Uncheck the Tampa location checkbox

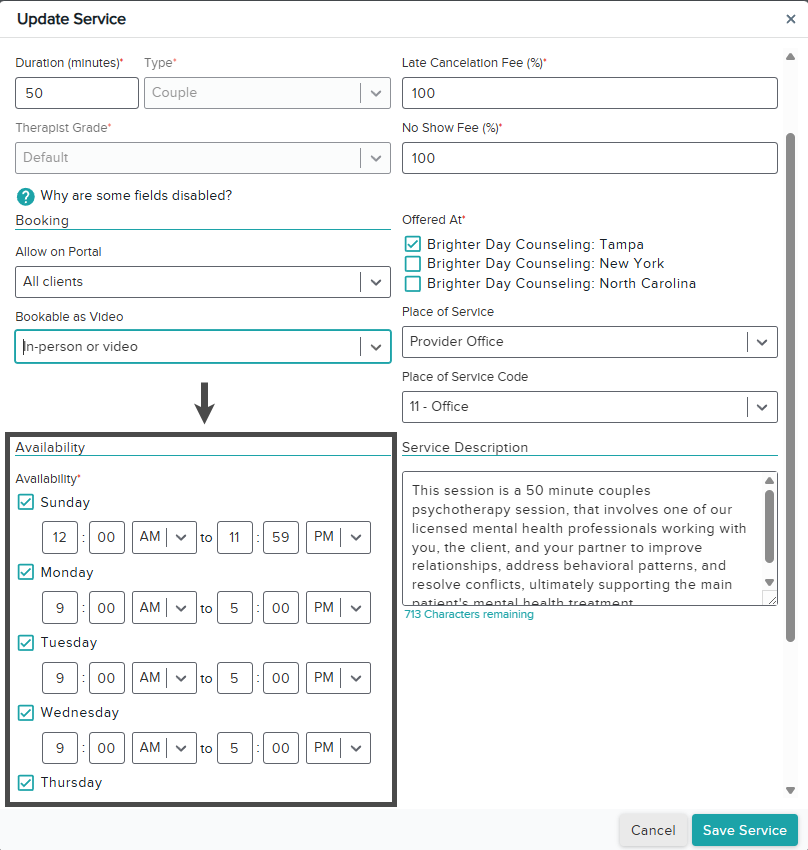[413, 244]
